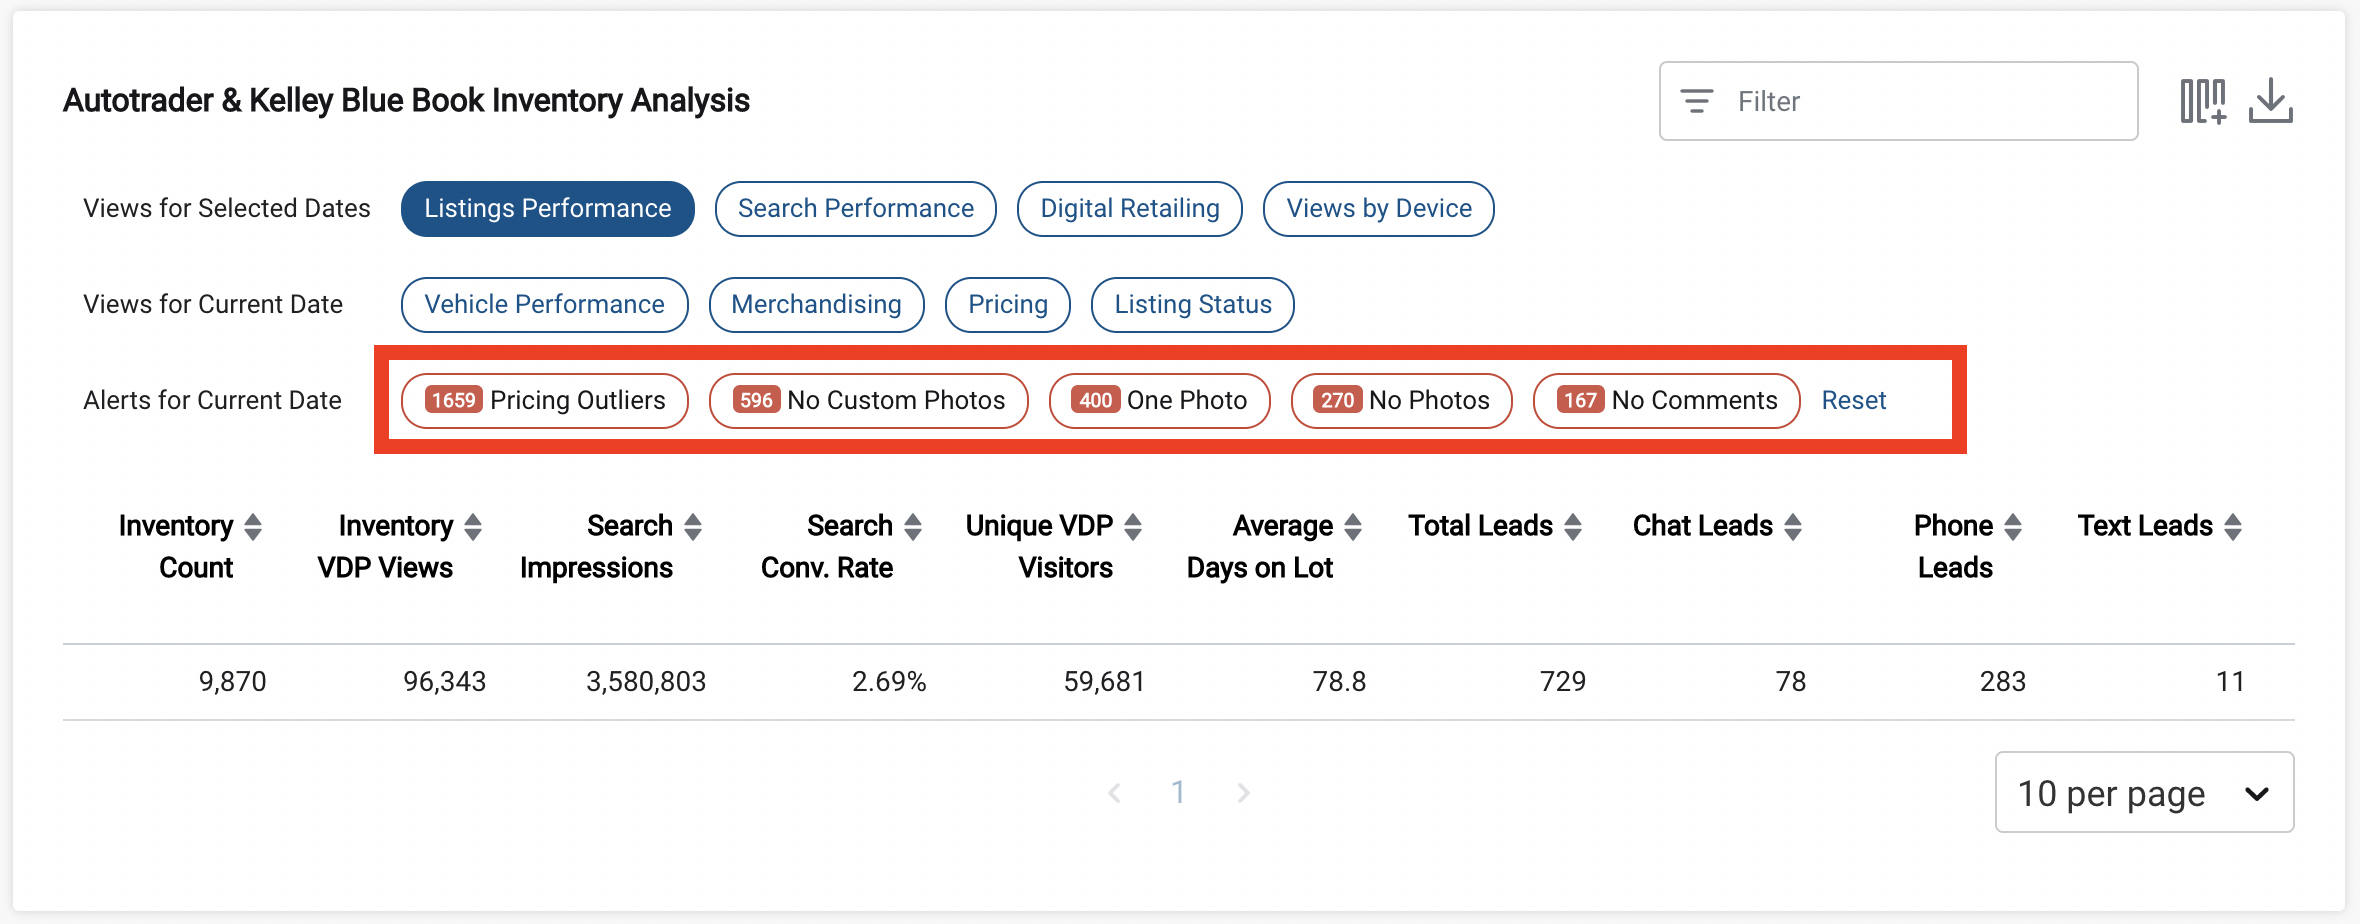Viewport: 2360px width, 924px height.
Task: Click the 729 total leads value
Action: pos(1563,682)
